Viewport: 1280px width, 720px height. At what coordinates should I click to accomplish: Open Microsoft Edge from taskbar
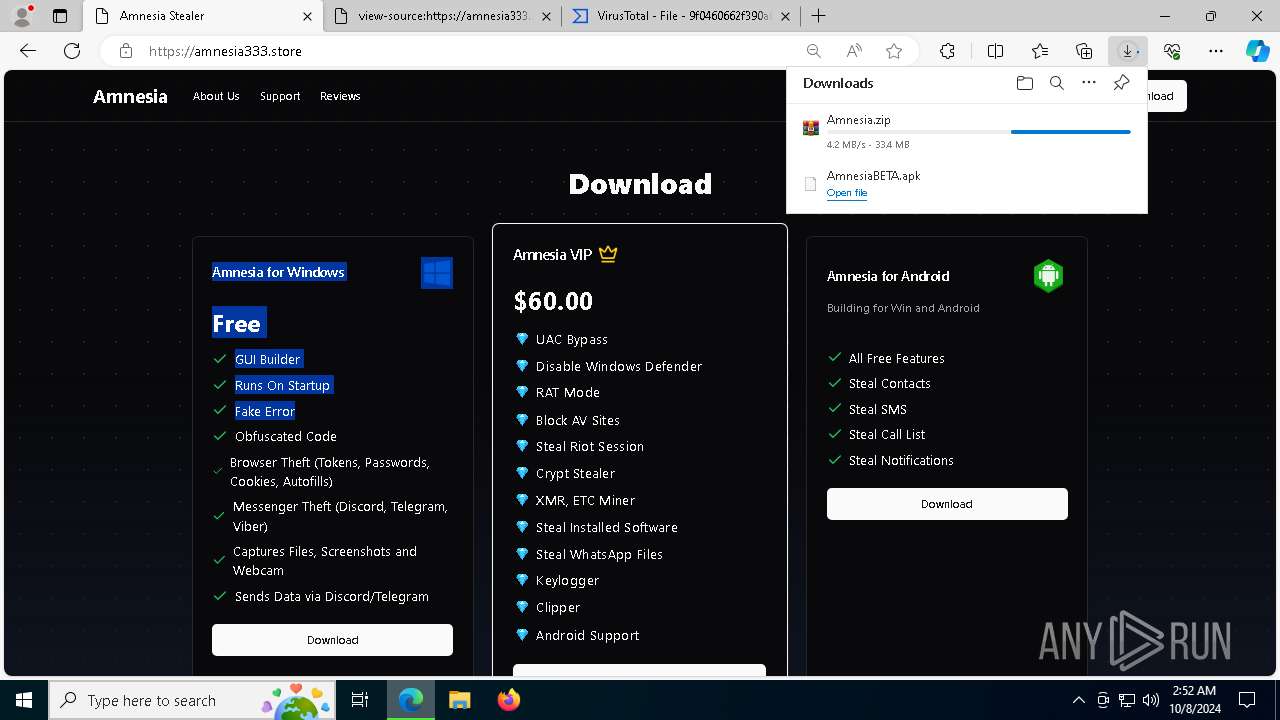[x=411, y=700]
